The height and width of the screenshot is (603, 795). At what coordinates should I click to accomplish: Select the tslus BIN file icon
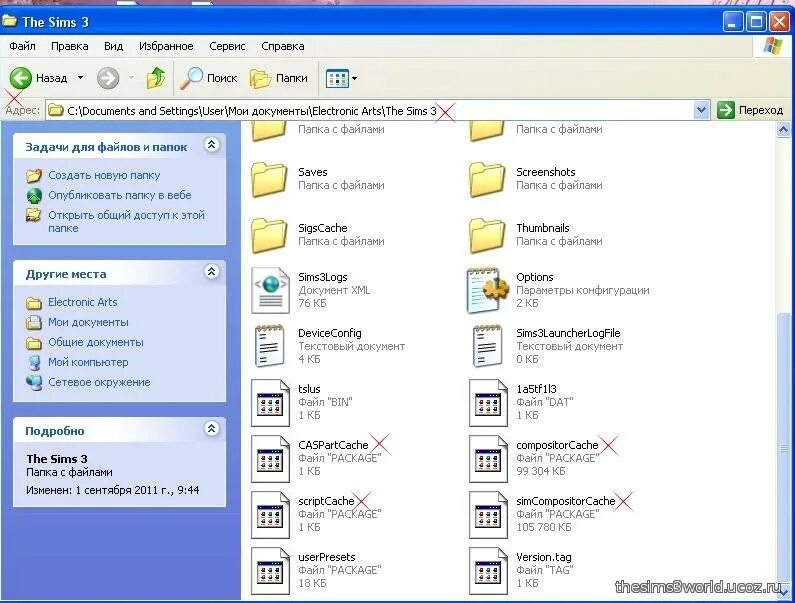[270, 403]
